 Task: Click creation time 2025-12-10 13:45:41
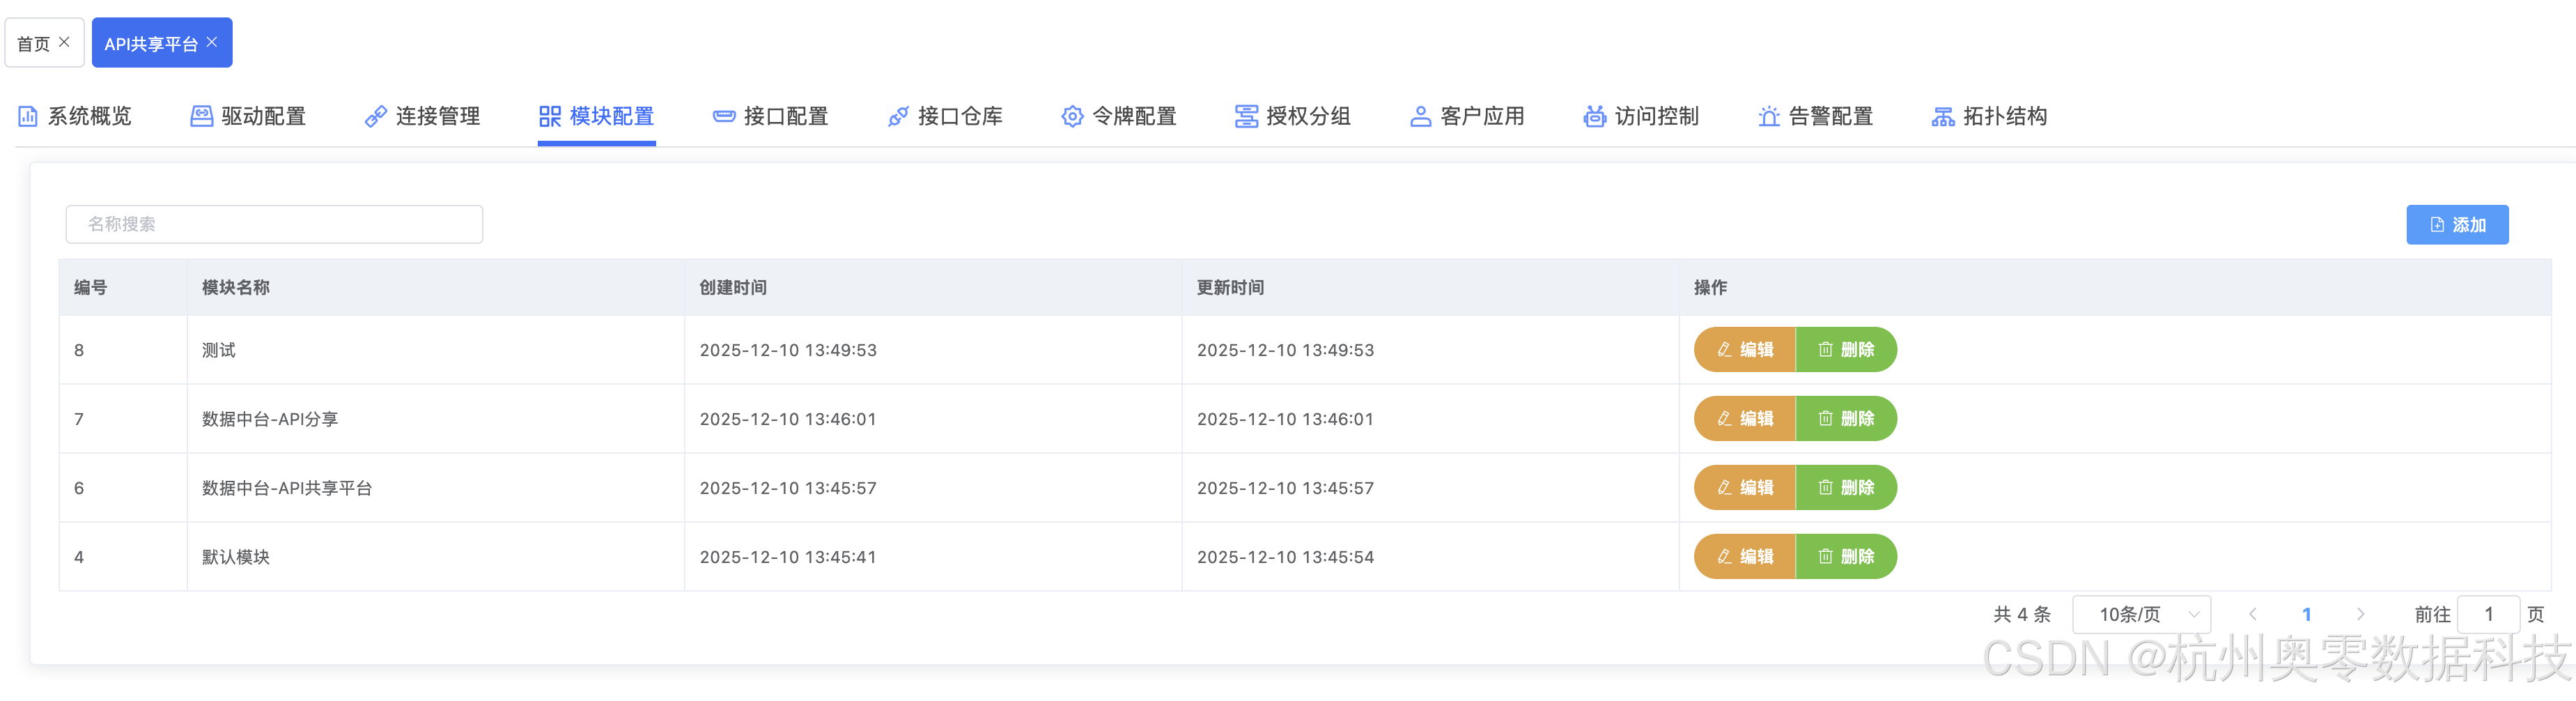coord(788,557)
